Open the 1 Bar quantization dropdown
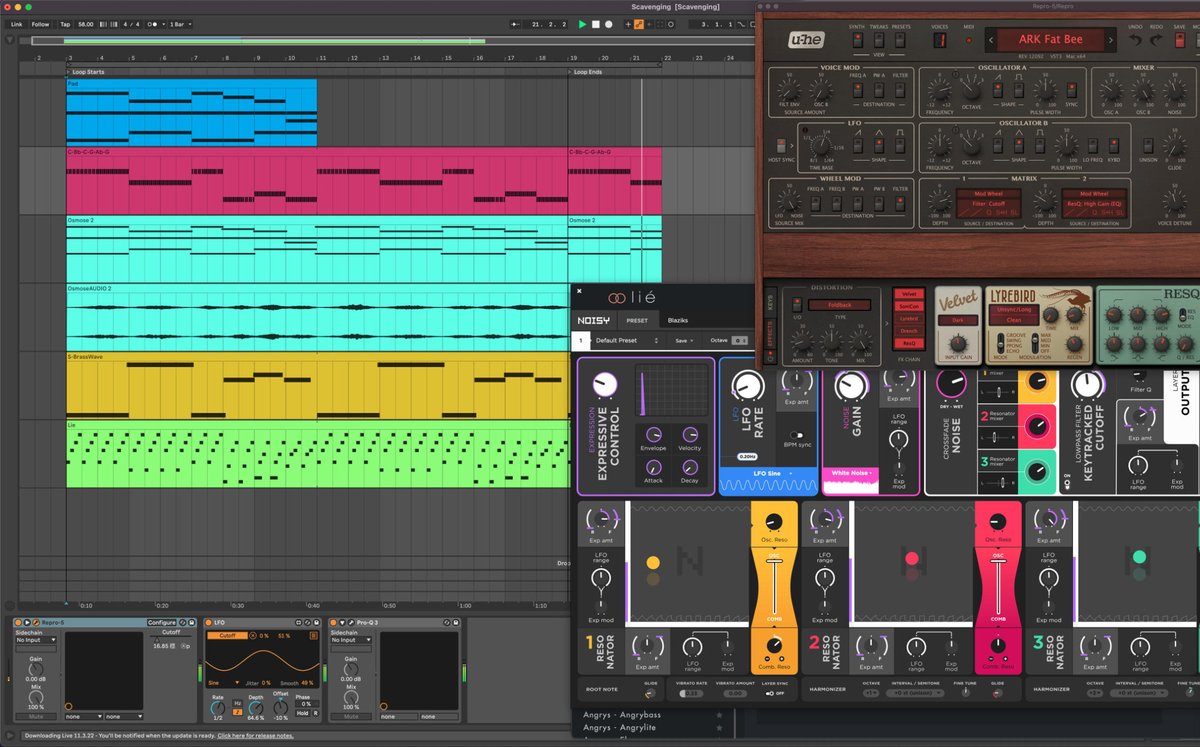 181,24
